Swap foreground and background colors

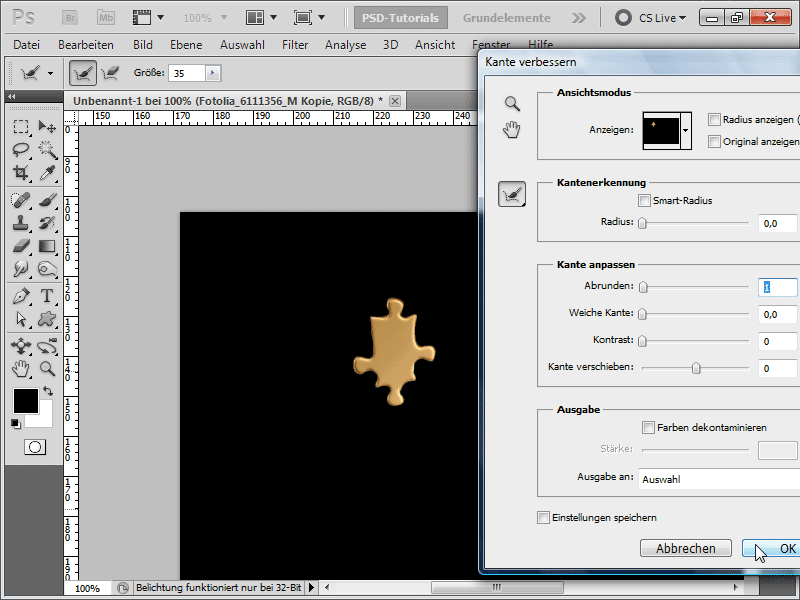48,391
